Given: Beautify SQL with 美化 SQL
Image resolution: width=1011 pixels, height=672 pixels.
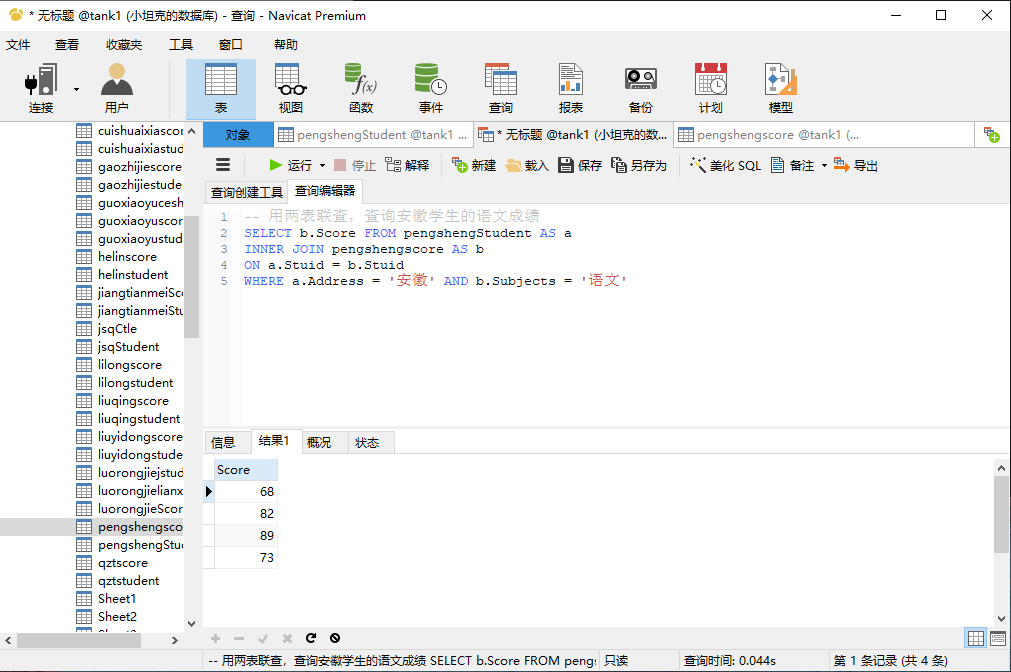Looking at the screenshot, I should 725,166.
